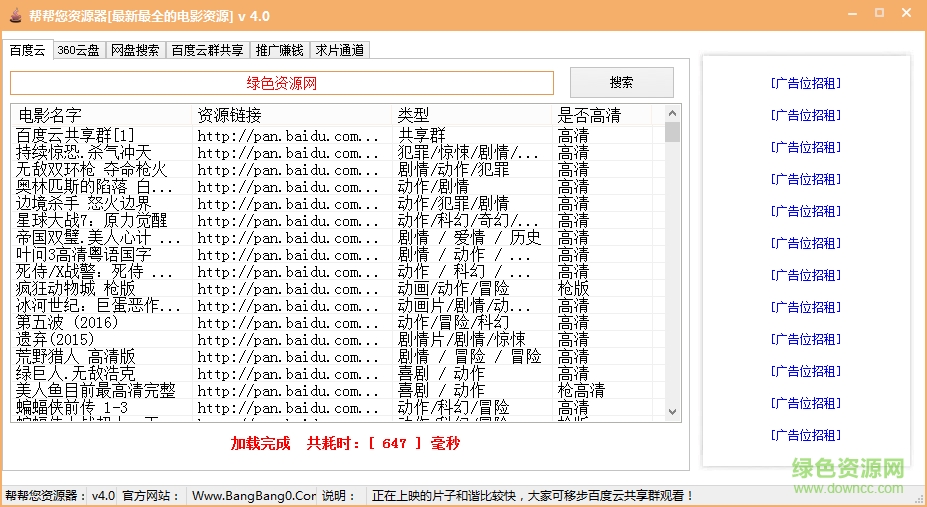Click the last [广告位招租] ad link
The image size is (927, 507).
(806, 435)
